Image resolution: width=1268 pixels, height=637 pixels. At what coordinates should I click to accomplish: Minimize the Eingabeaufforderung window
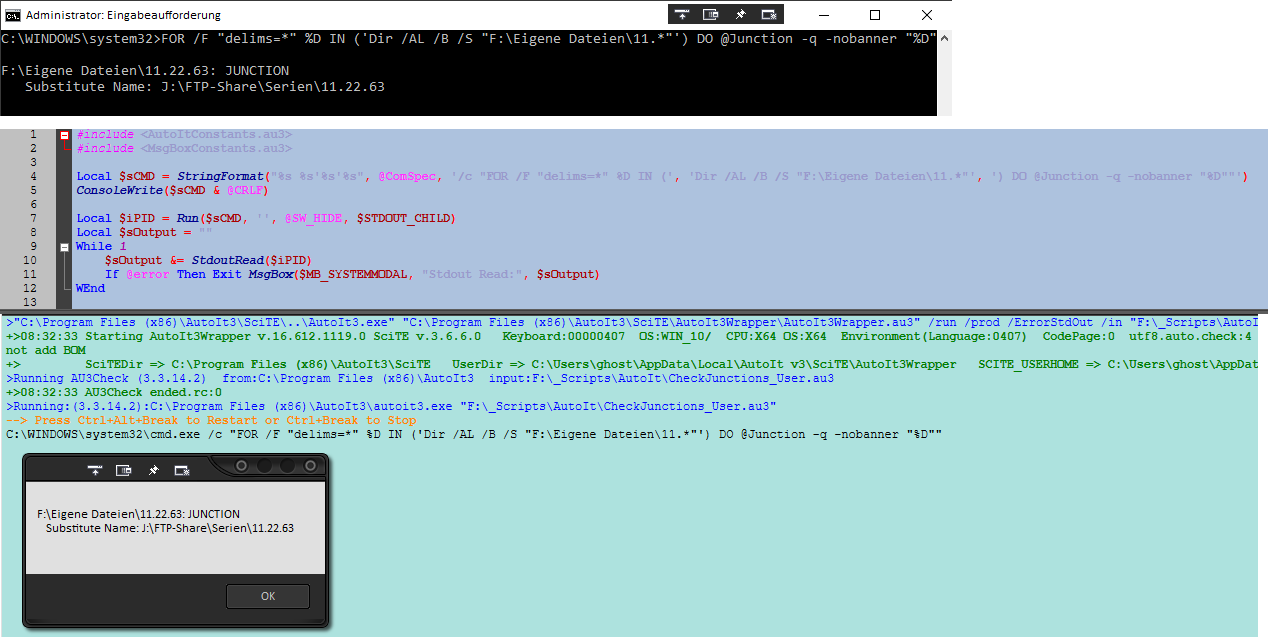[x=829, y=15]
